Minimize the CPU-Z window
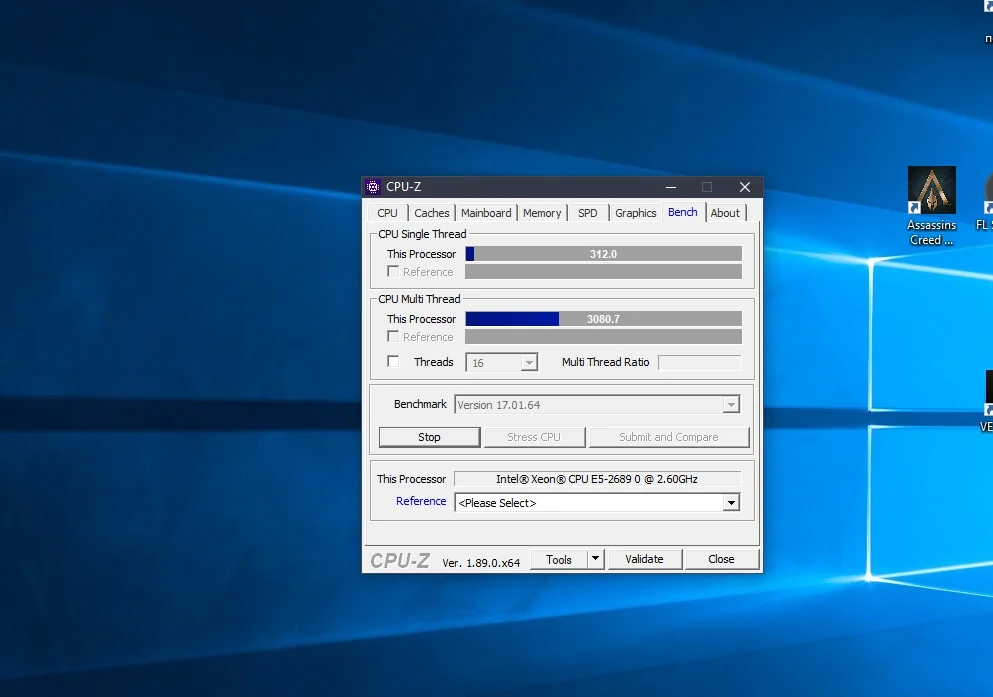The image size is (993, 697). pyautogui.click(x=671, y=187)
